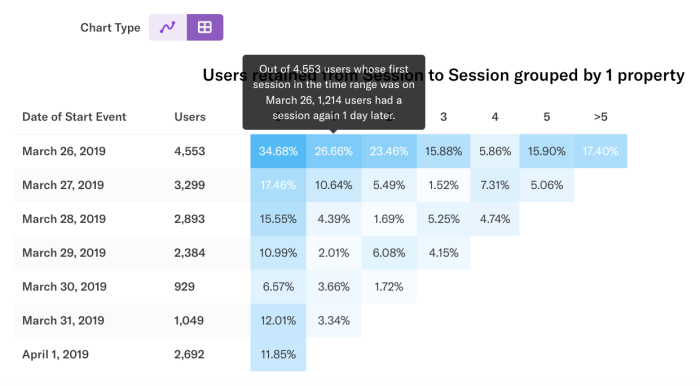
Task: Click the 17.46% cell for March 27
Action: coord(278,185)
